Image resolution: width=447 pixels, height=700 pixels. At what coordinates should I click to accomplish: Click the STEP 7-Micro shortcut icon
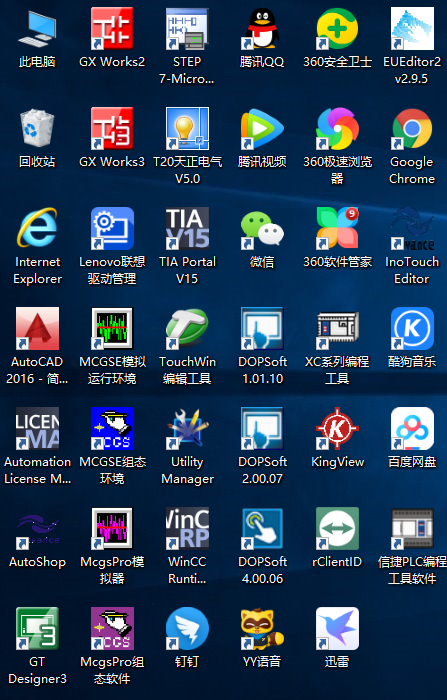coord(187,29)
